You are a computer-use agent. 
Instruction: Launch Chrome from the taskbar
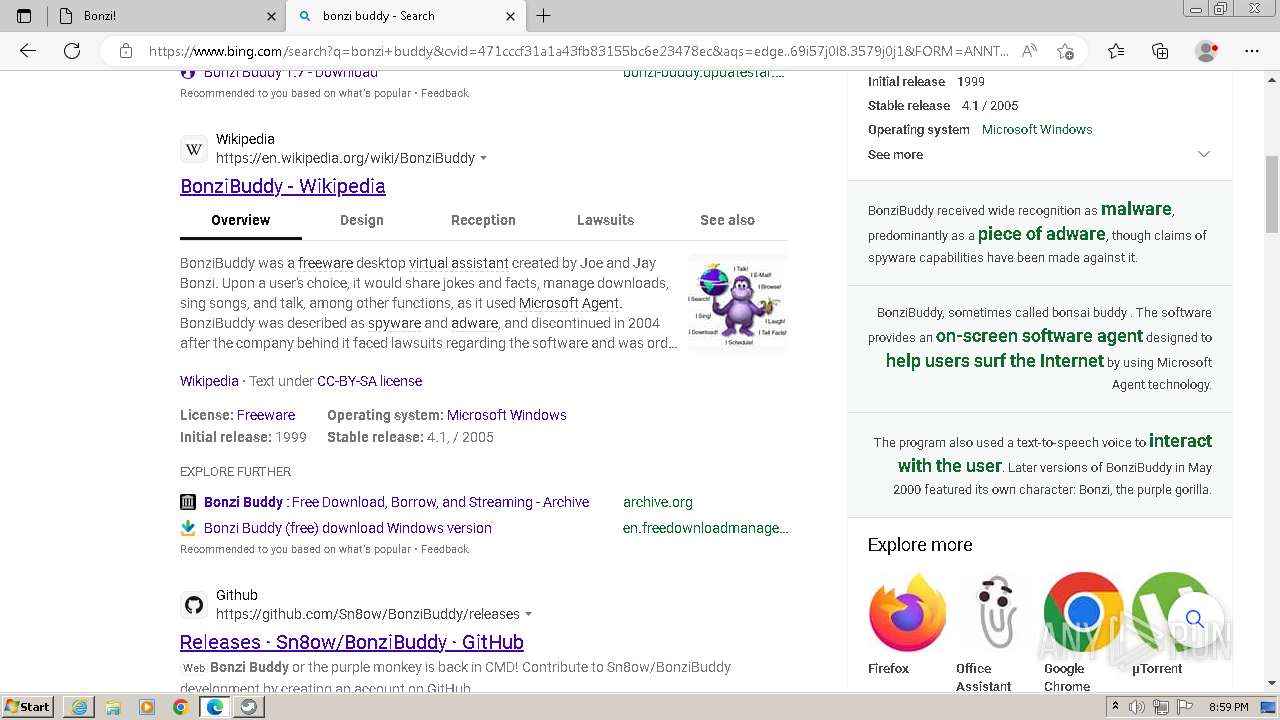point(181,707)
